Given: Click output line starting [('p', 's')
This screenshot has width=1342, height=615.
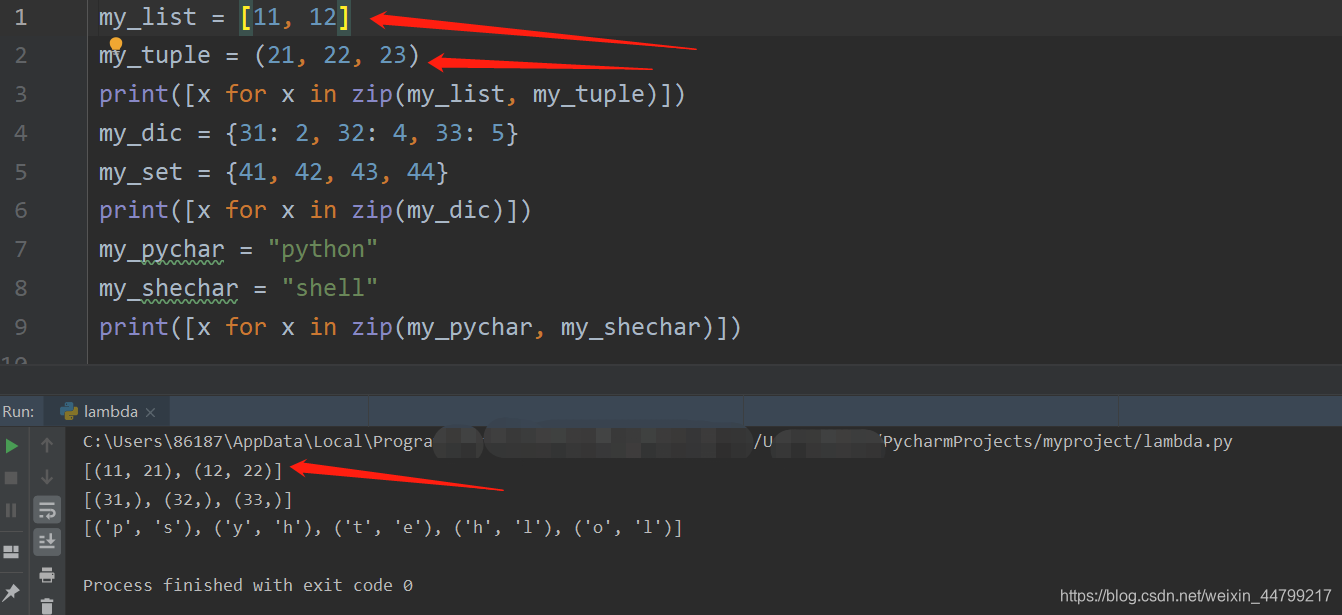Looking at the screenshot, I should click(382, 527).
